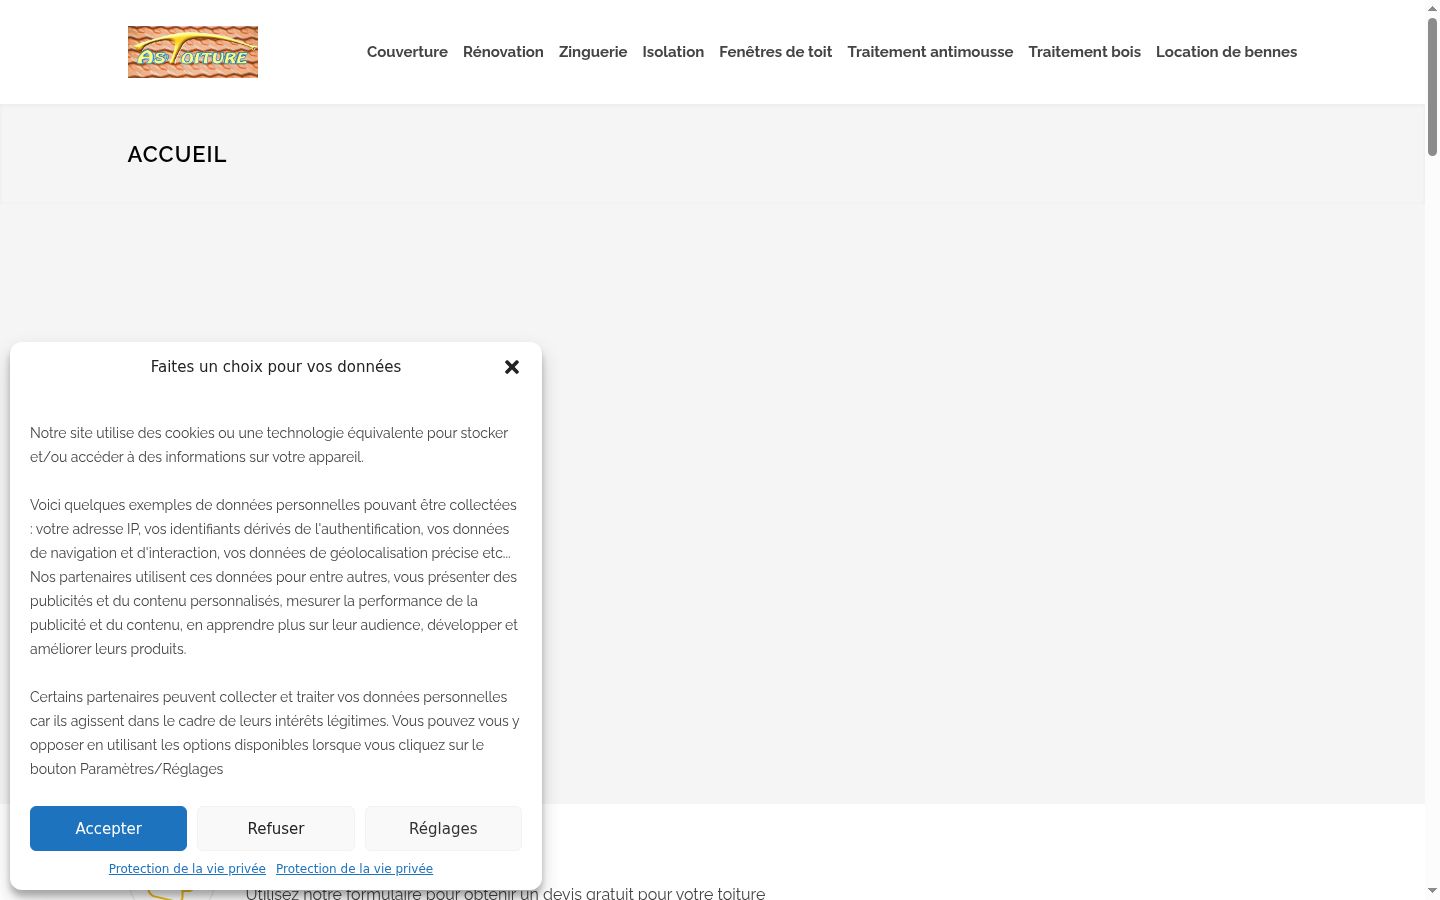
Task: Navigate to Traitement antimousse
Action: 930,52
